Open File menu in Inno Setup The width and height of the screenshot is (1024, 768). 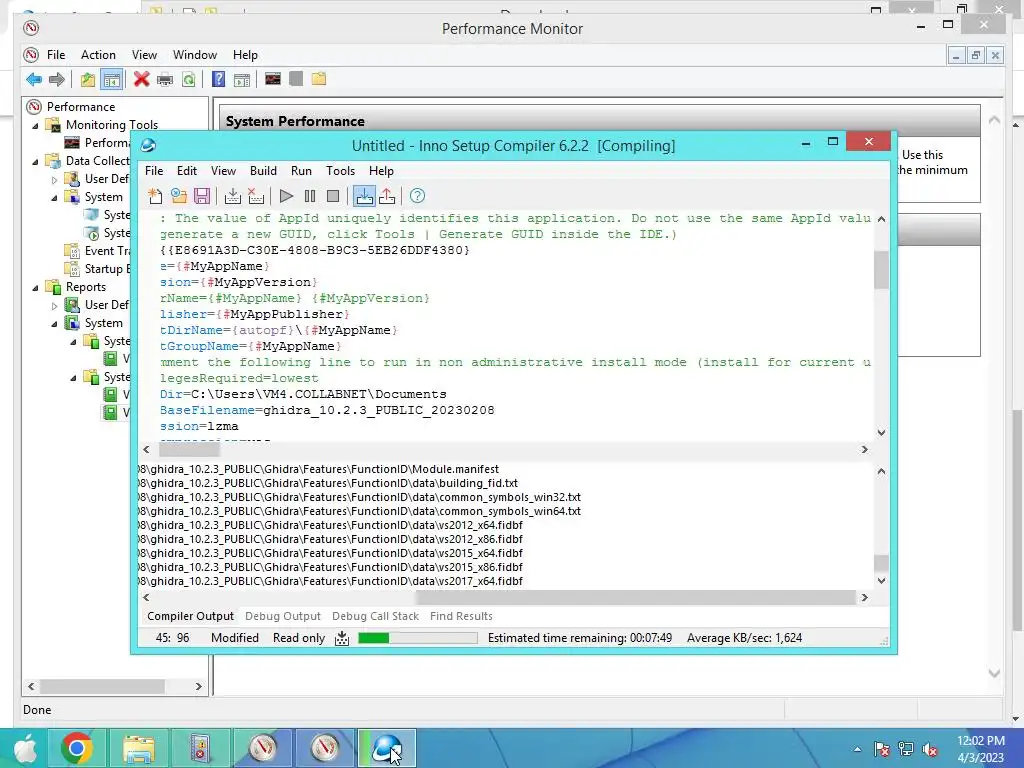pos(154,170)
